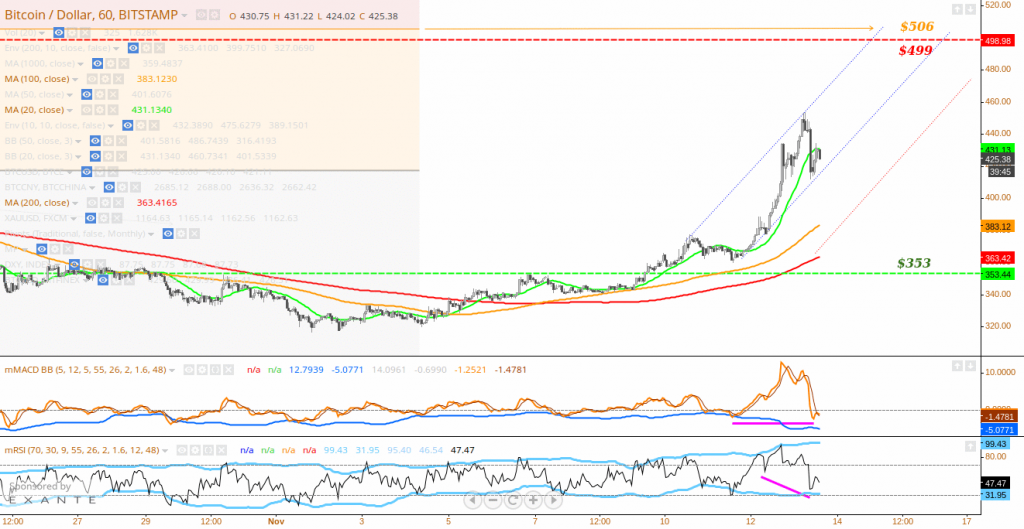Remove MA (1000, close) from the chart
The image size is (1024, 529).
[x=124, y=63]
